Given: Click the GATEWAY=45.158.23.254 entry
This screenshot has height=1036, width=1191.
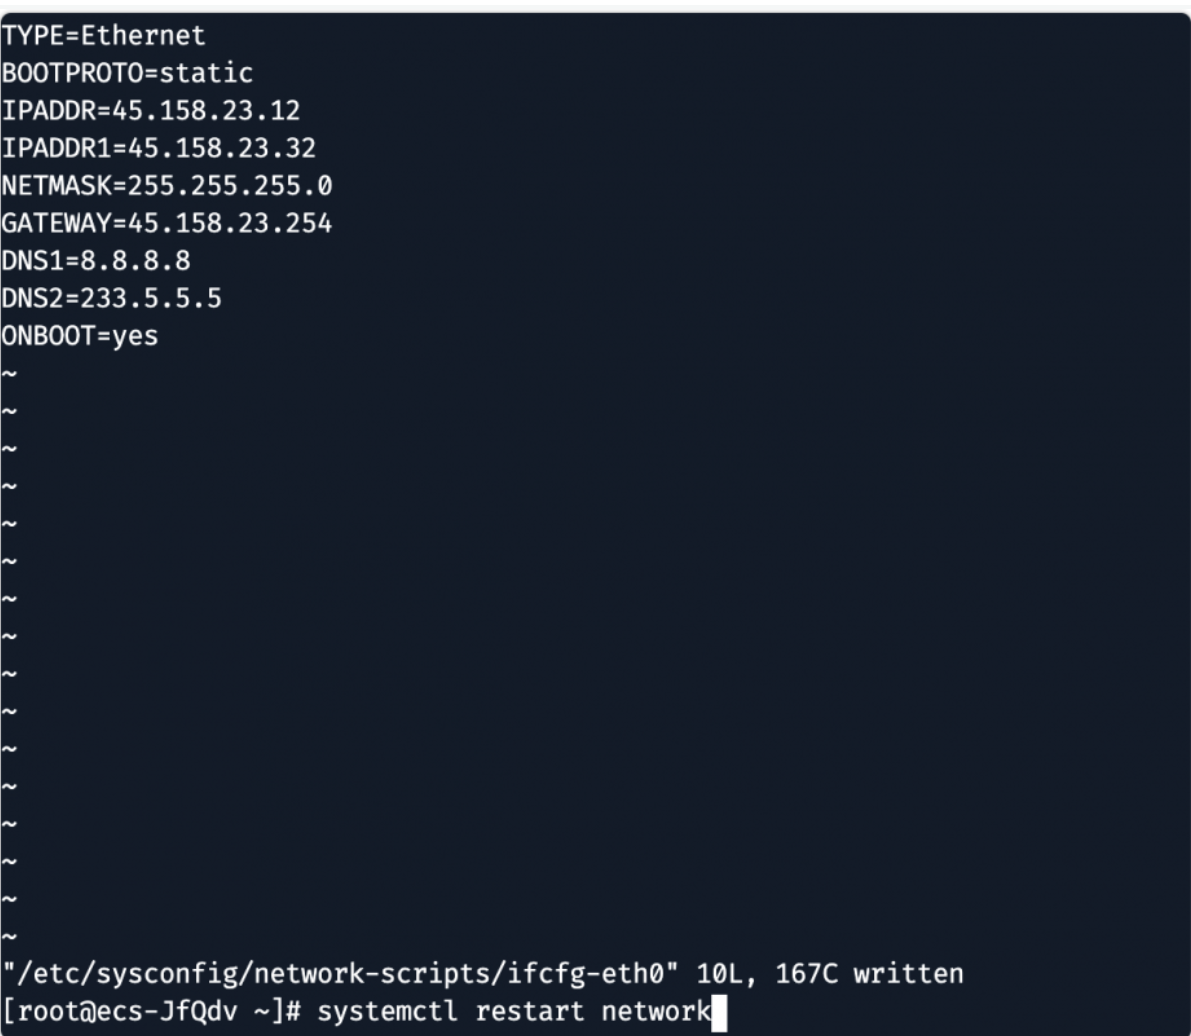Looking at the screenshot, I should click(166, 224).
